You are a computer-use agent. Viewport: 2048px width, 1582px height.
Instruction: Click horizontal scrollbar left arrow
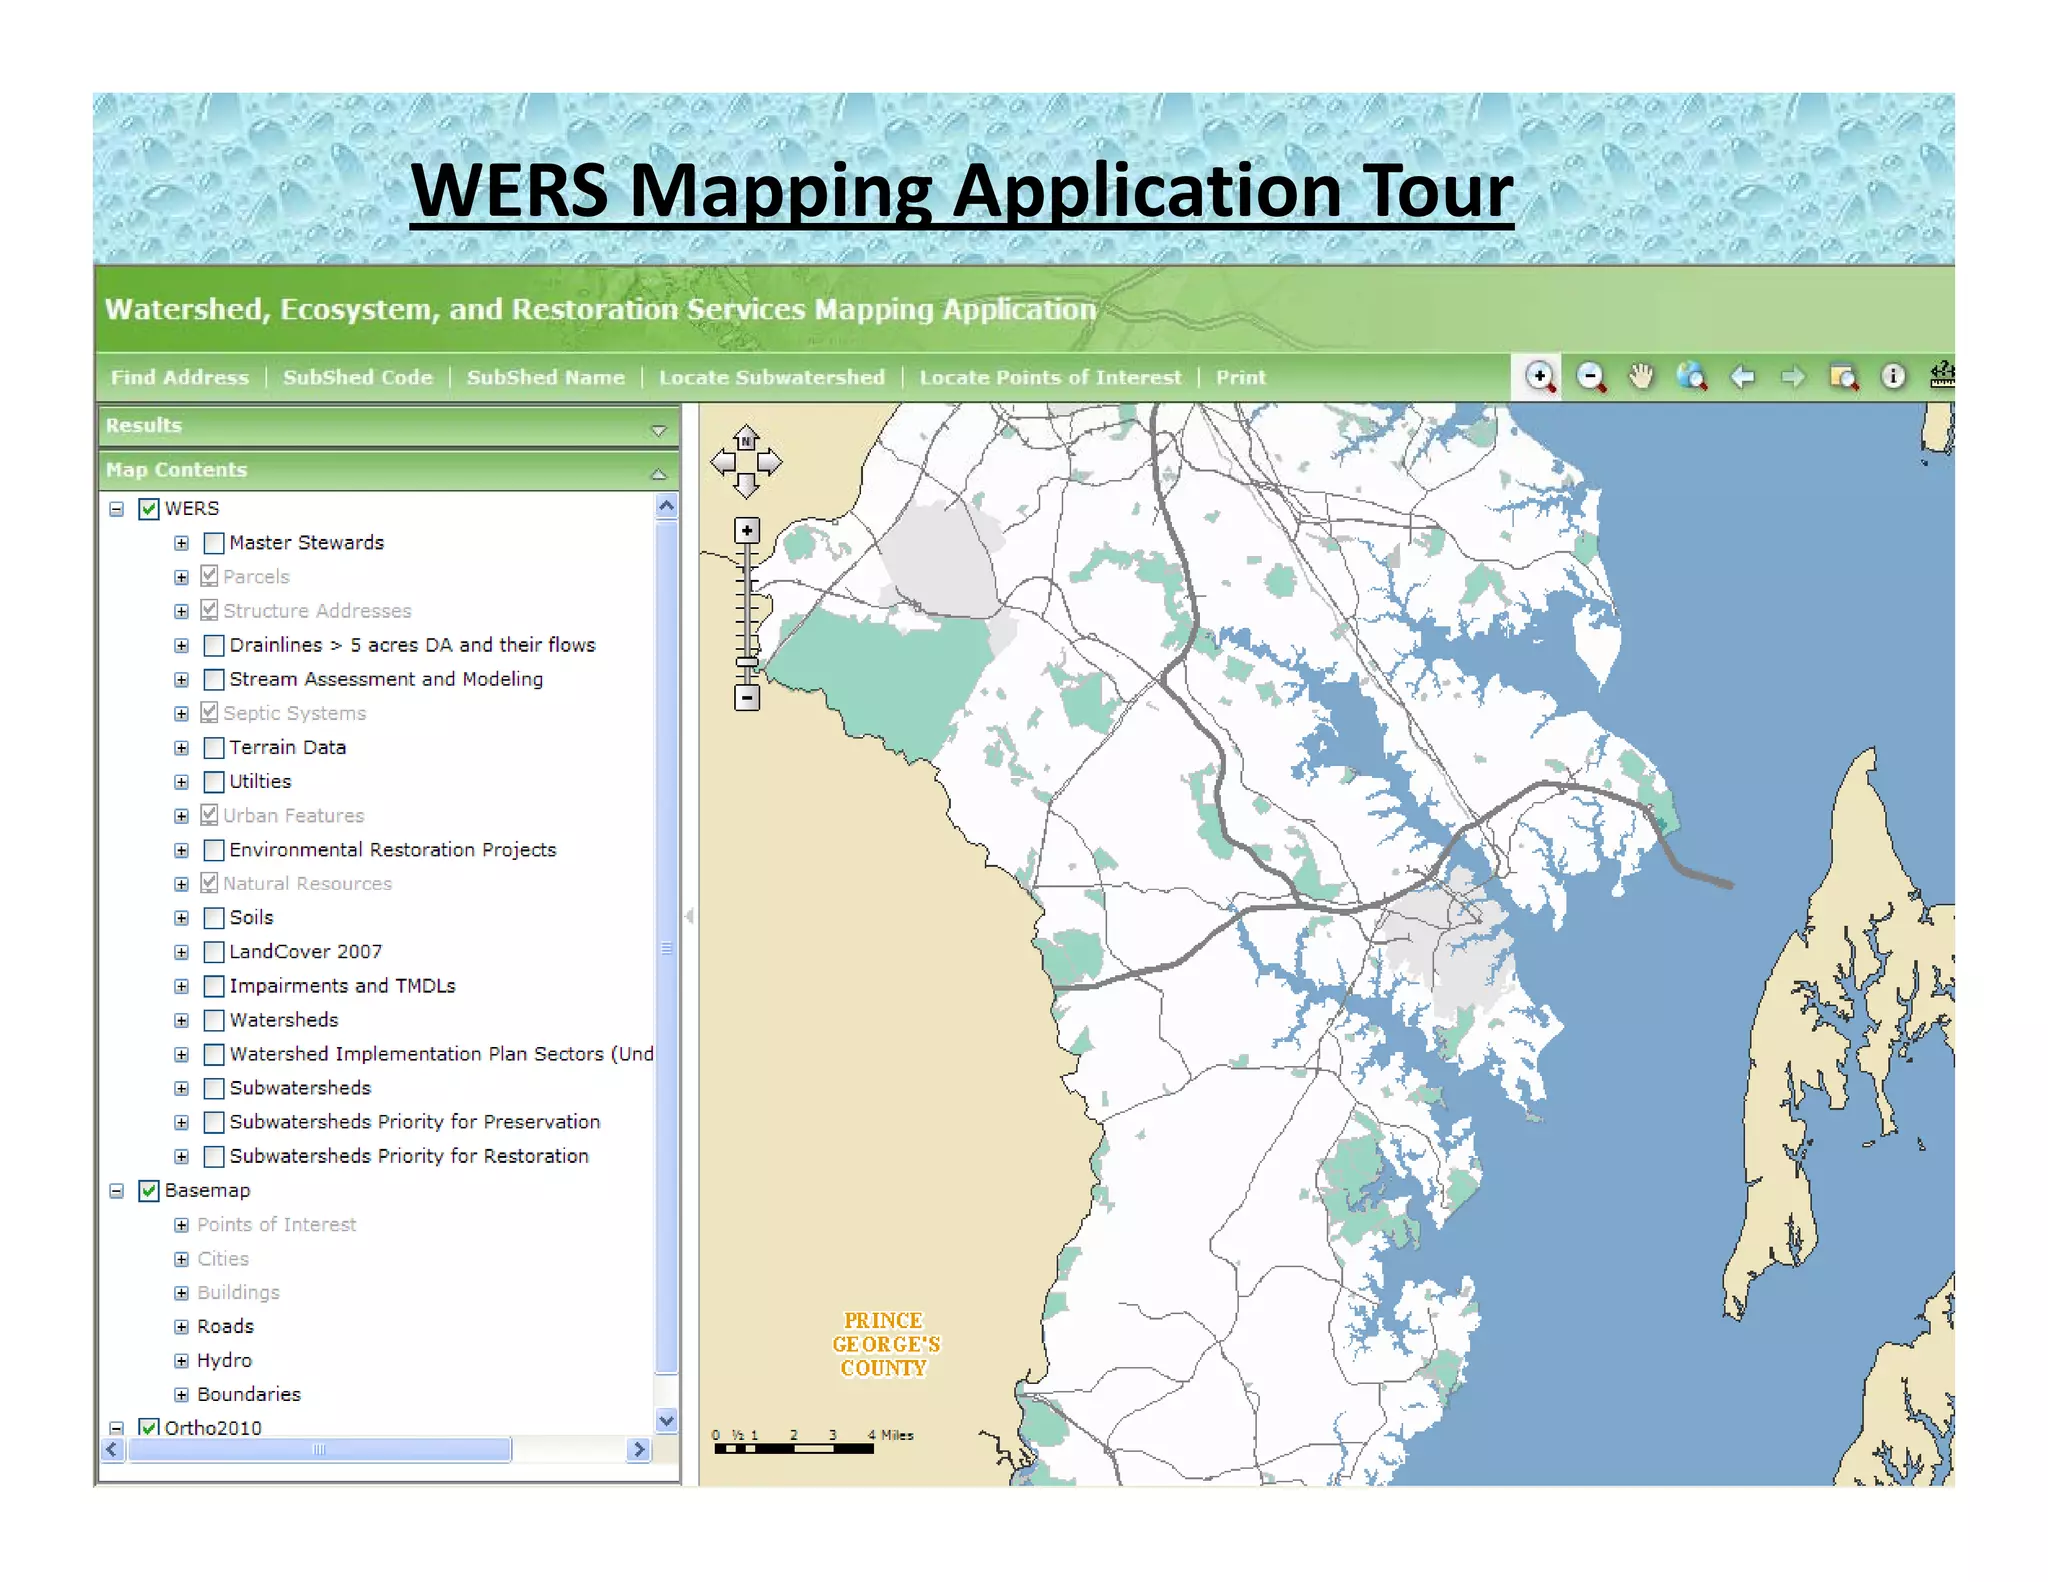(x=113, y=1450)
